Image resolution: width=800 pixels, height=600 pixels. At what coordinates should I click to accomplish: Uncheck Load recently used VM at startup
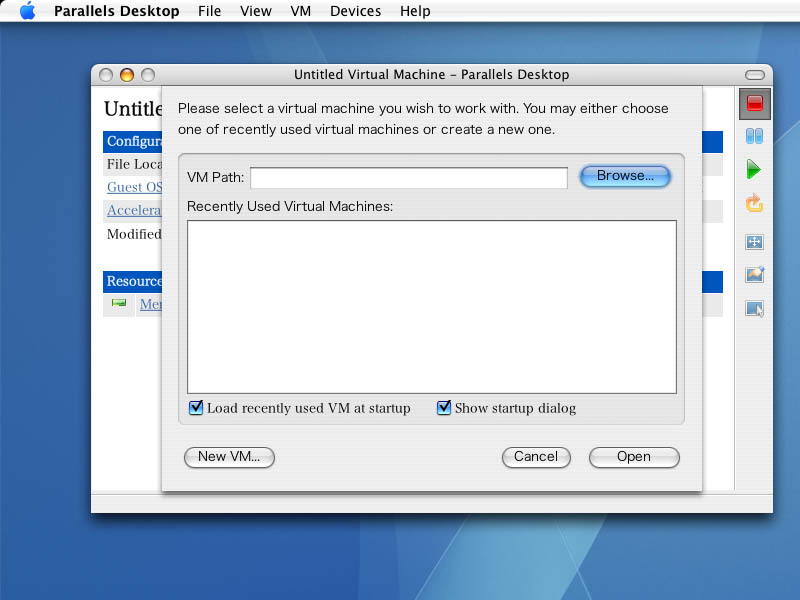tap(195, 408)
